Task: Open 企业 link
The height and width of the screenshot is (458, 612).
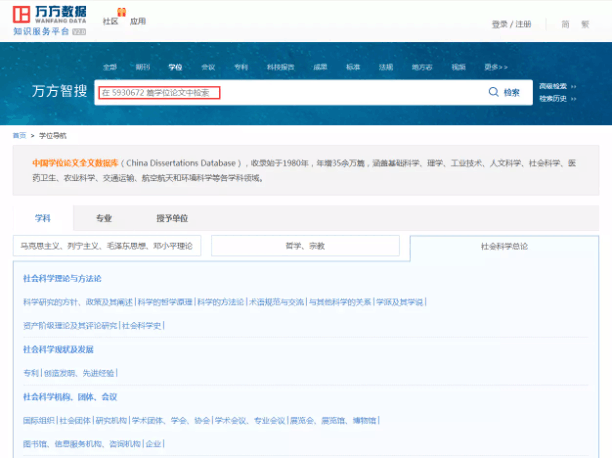Action: (153, 444)
